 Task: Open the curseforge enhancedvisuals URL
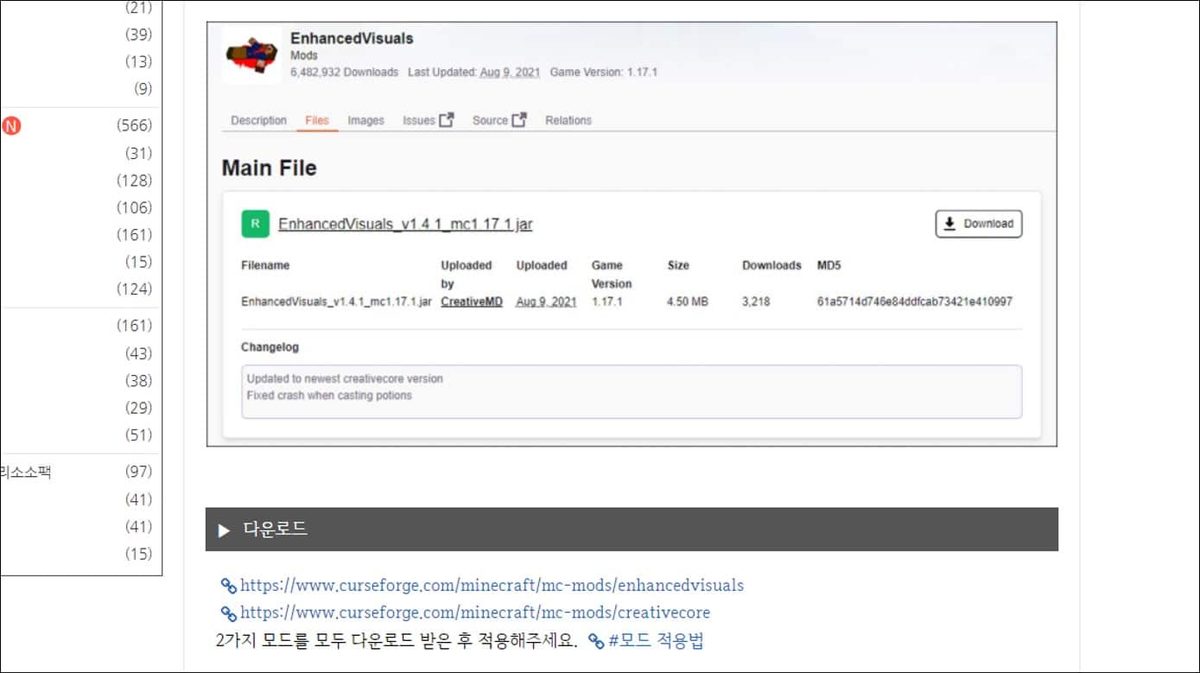[x=492, y=585]
